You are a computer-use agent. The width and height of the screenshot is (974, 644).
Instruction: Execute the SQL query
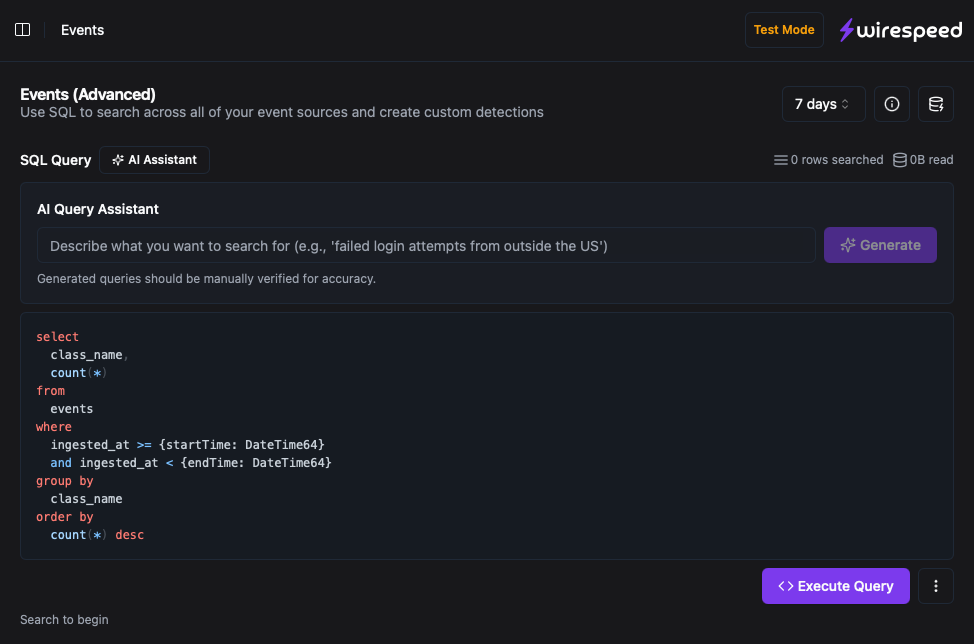click(x=835, y=585)
